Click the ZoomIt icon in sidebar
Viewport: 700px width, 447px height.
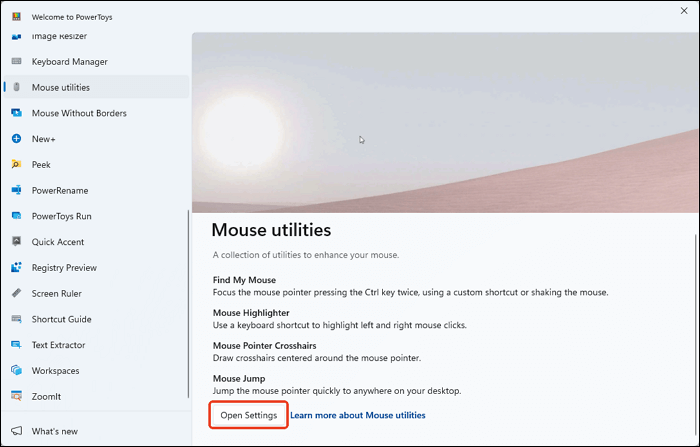[x=17, y=396]
